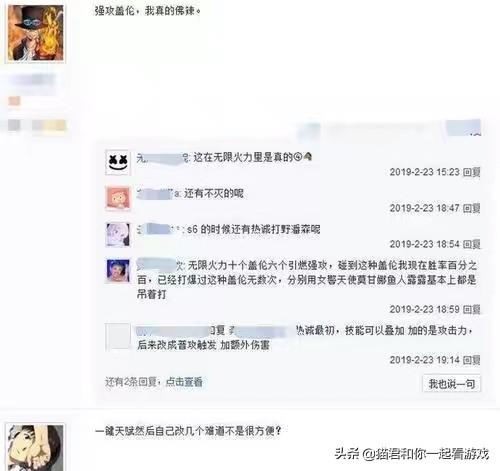Click the yellow level badge in sidebar
Image resolution: width=500 pixels, height=471 pixels.
pyautogui.click(x=49, y=126)
